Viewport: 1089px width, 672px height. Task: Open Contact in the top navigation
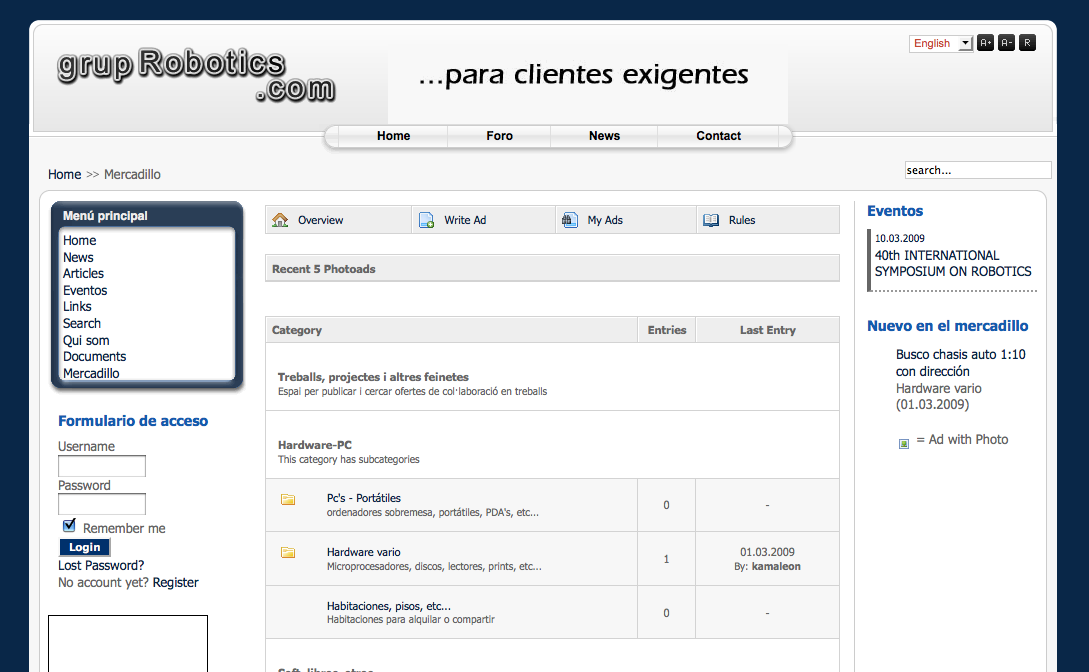(x=718, y=136)
